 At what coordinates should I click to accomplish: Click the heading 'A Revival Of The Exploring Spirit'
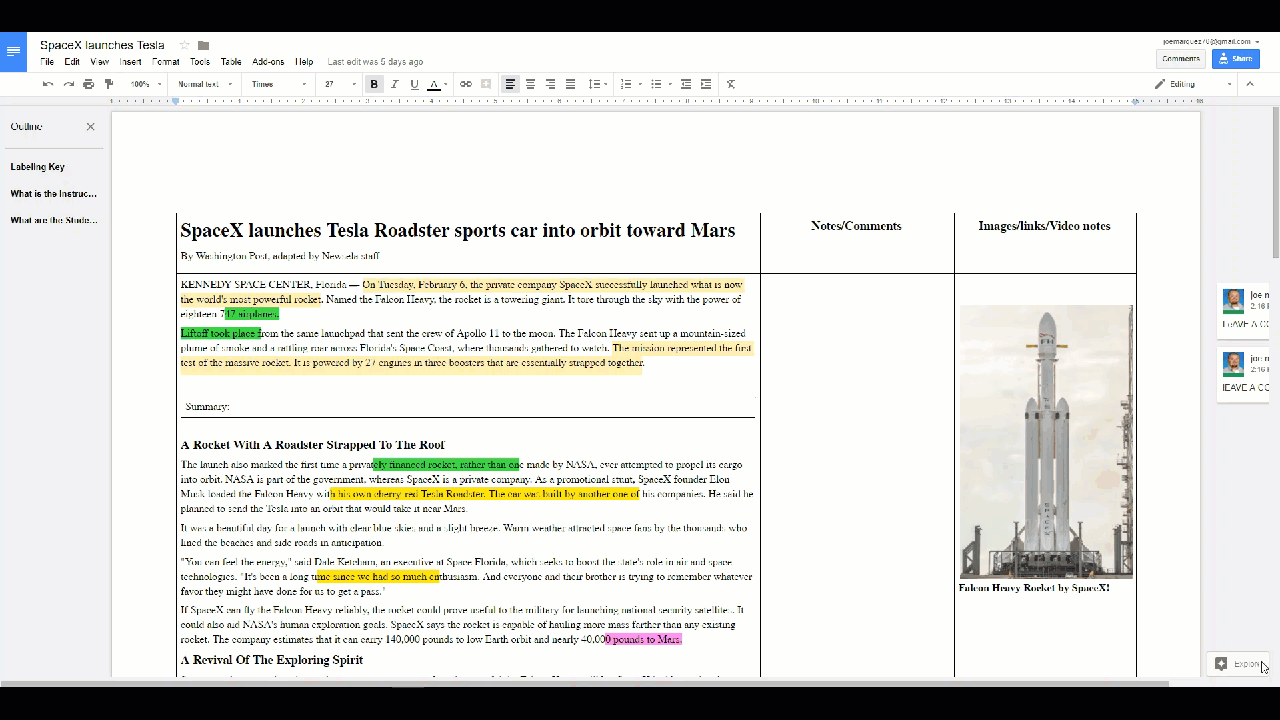pyautogui.click(x=272, y=660)
